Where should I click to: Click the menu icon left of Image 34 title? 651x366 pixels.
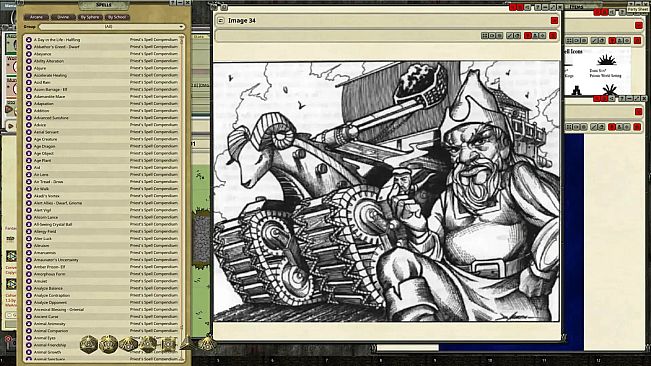(220, 20)
